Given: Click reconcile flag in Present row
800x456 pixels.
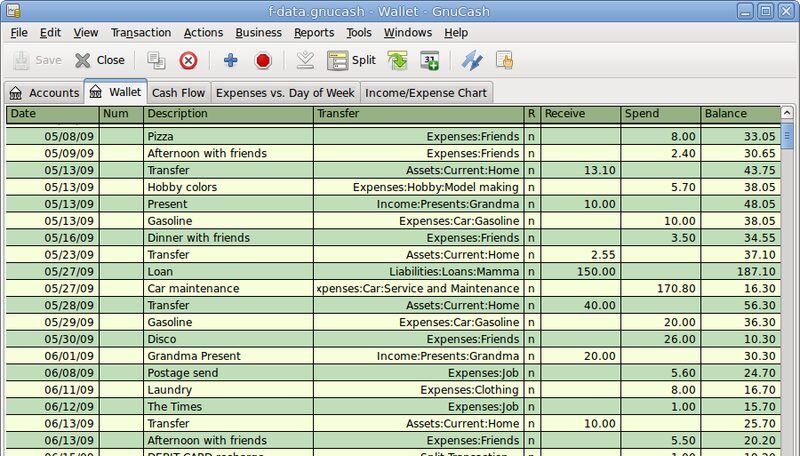Looking at the screenshot, I should [x=532, y=204].
